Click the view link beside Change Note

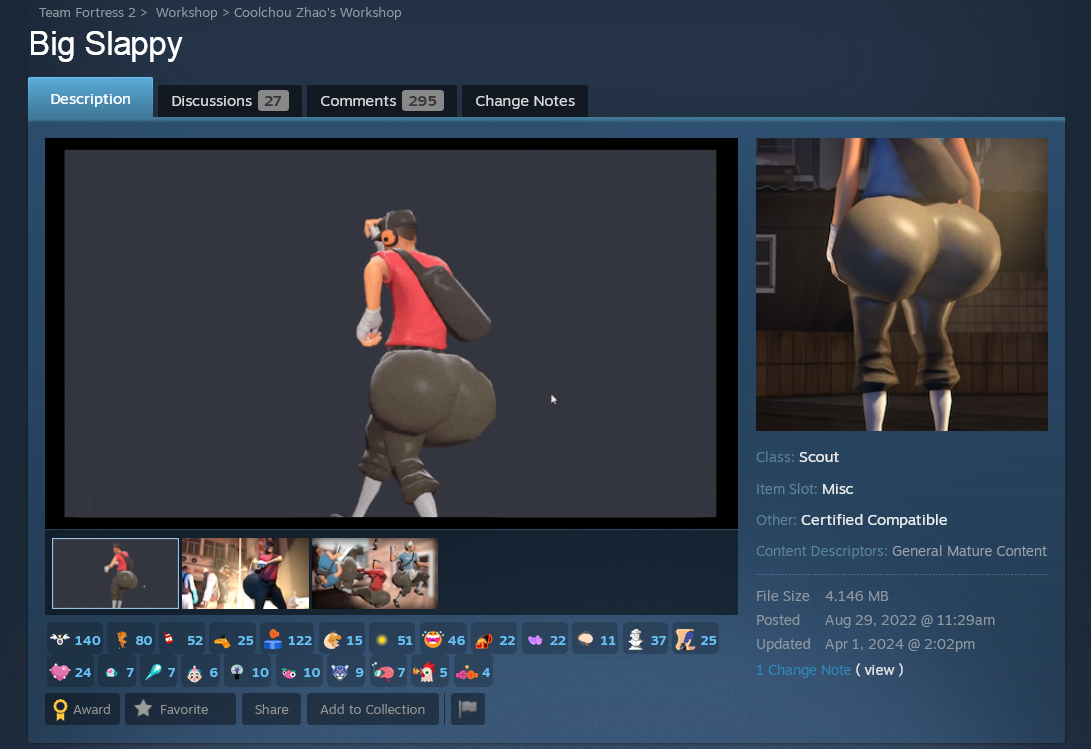[x=879, y=670]
